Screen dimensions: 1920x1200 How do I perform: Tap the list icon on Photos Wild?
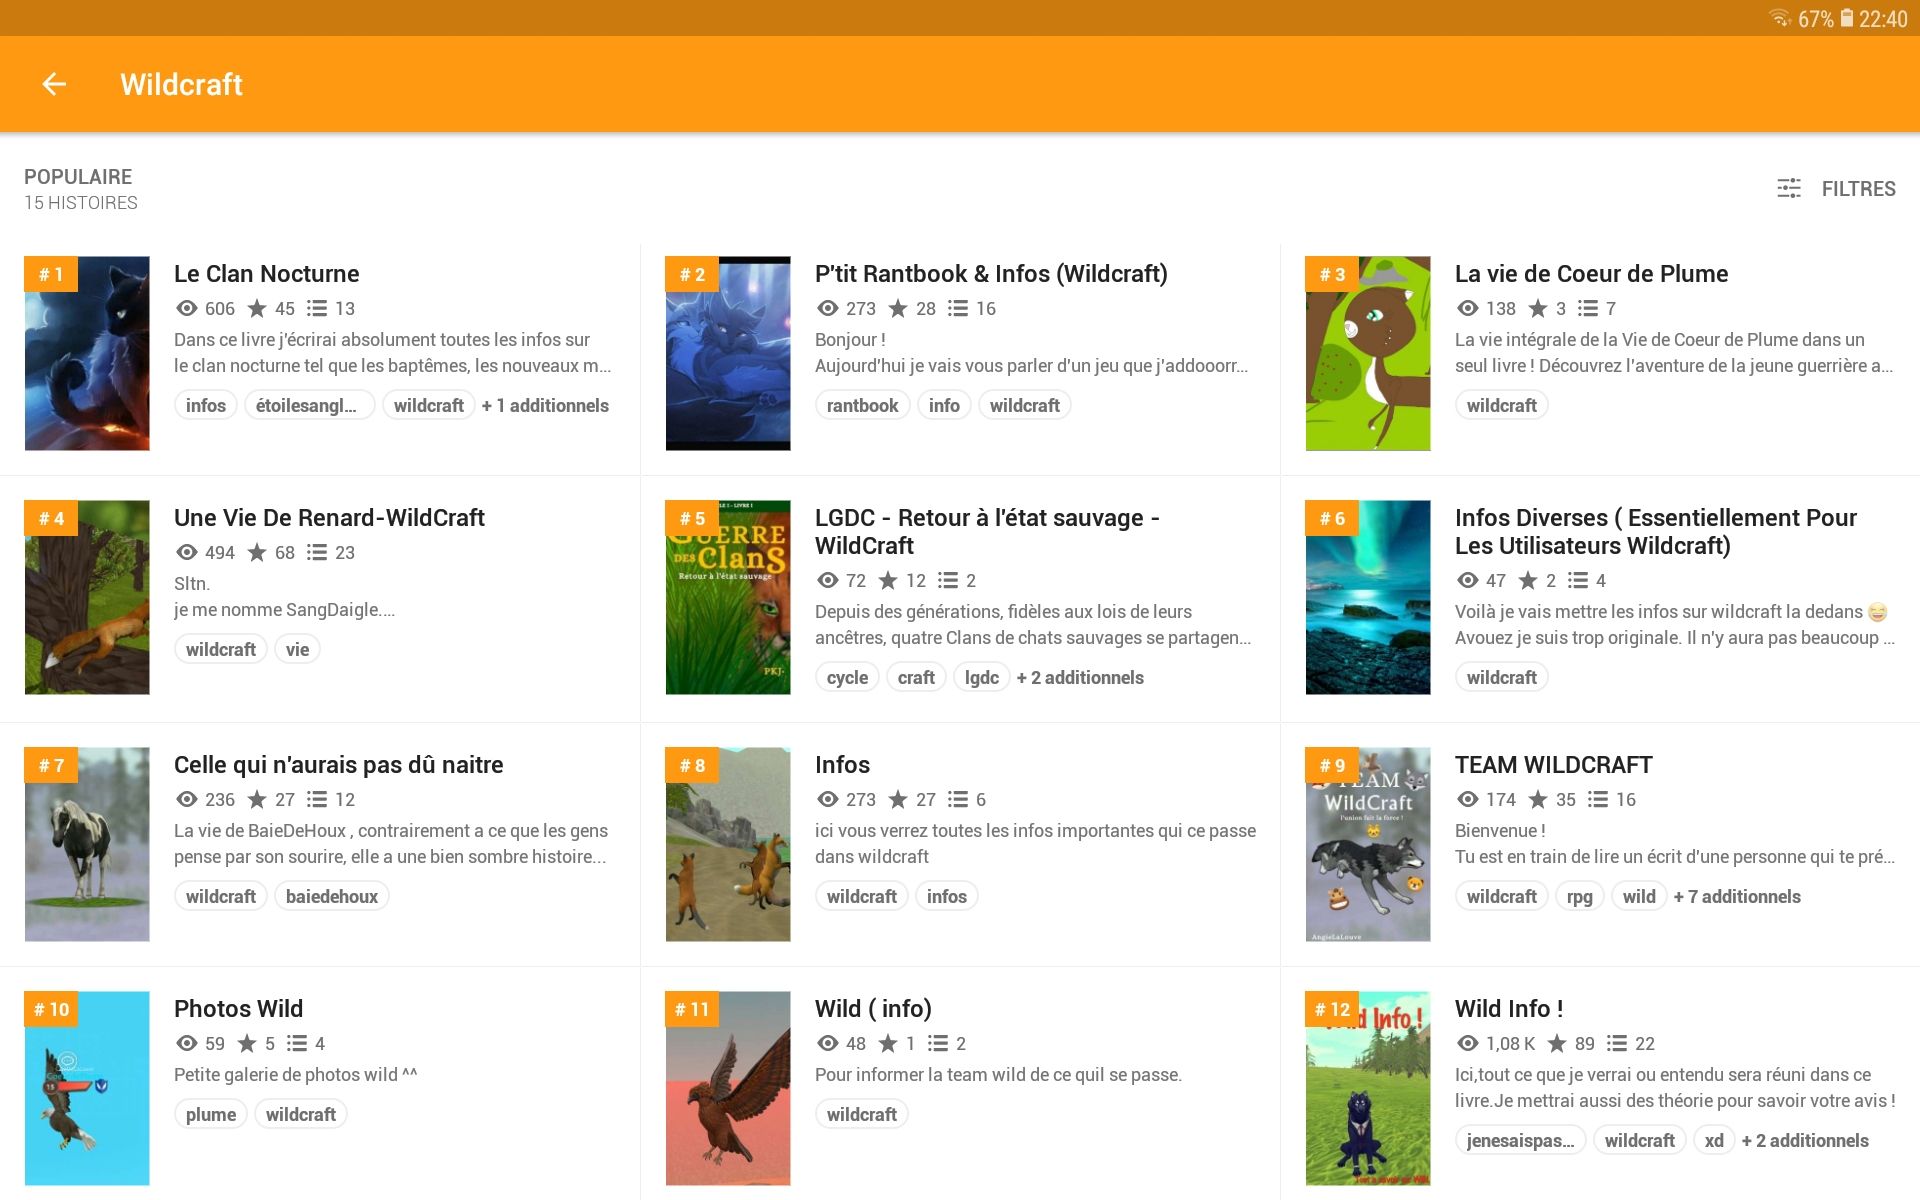(x=297, y=1043)
